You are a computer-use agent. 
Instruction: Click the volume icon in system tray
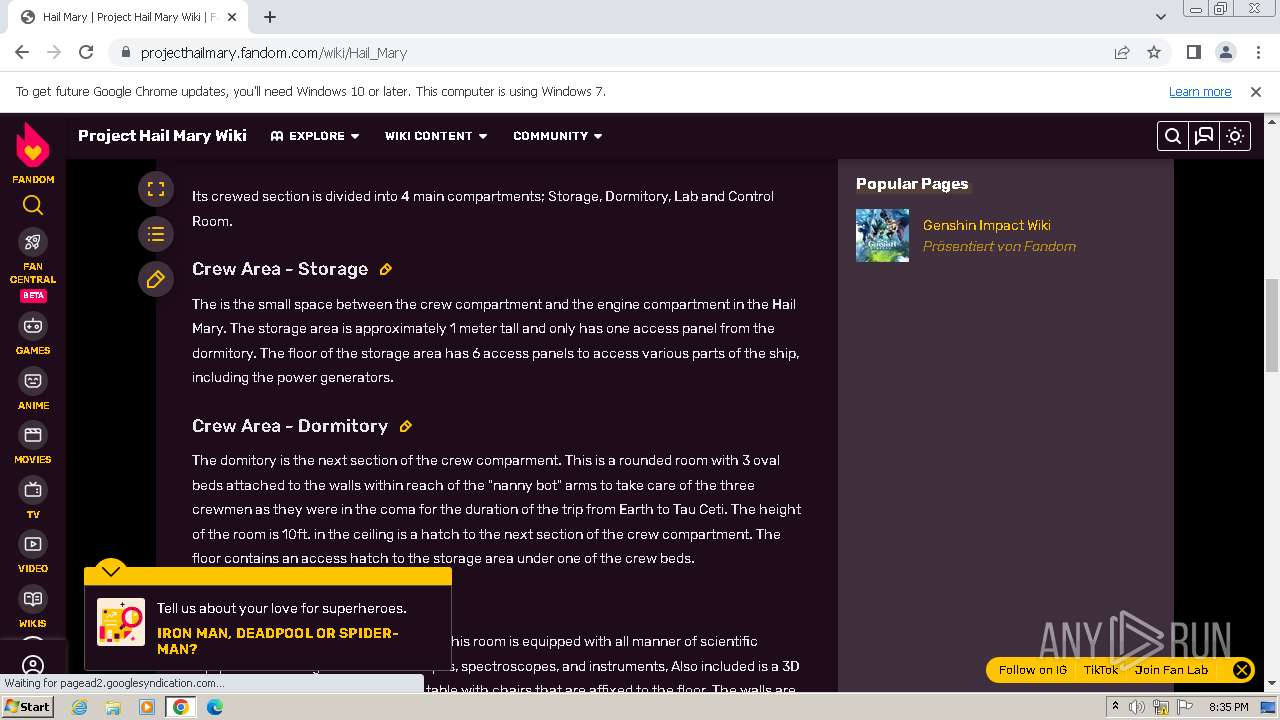pos(1137,707)
